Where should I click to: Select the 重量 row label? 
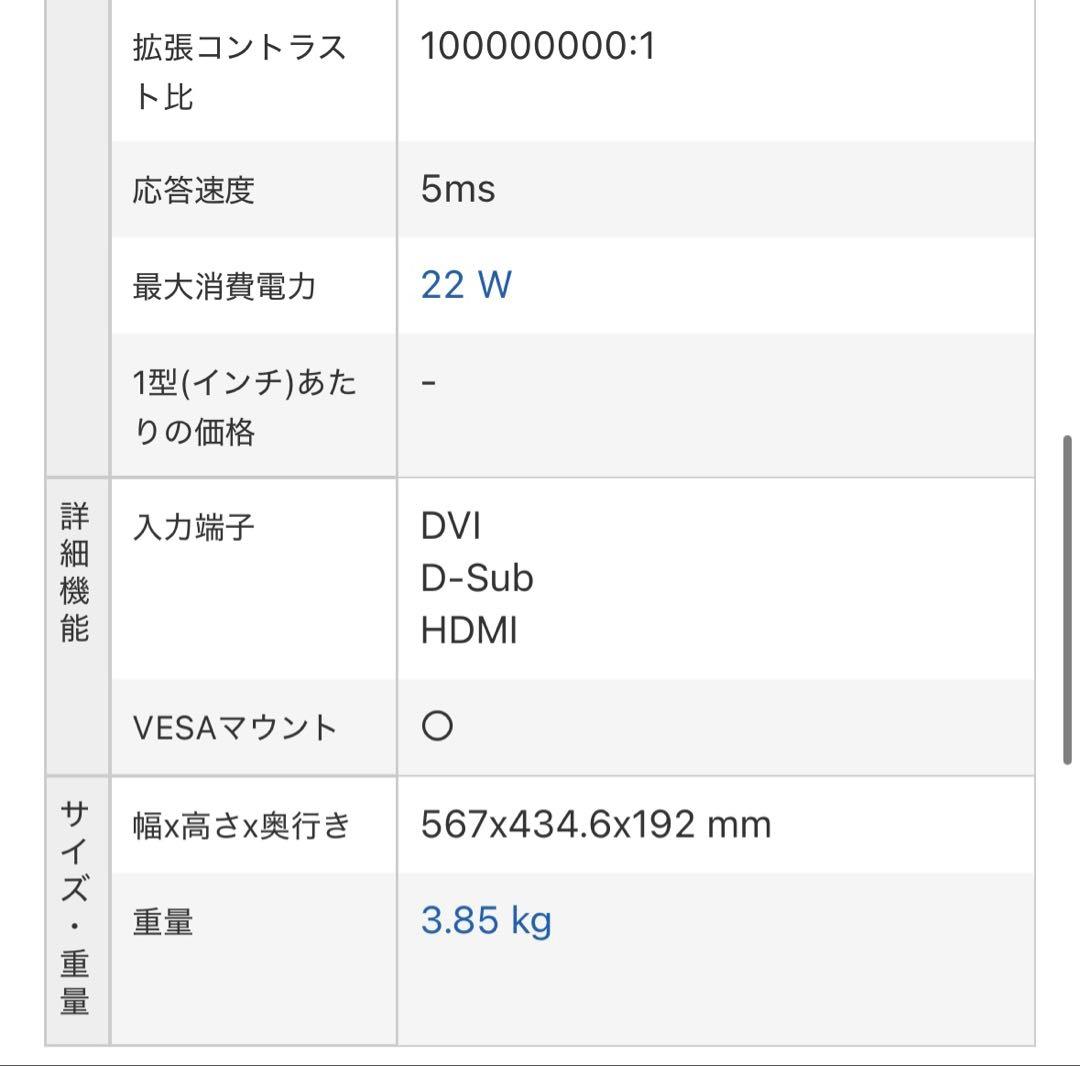point(163,922)
